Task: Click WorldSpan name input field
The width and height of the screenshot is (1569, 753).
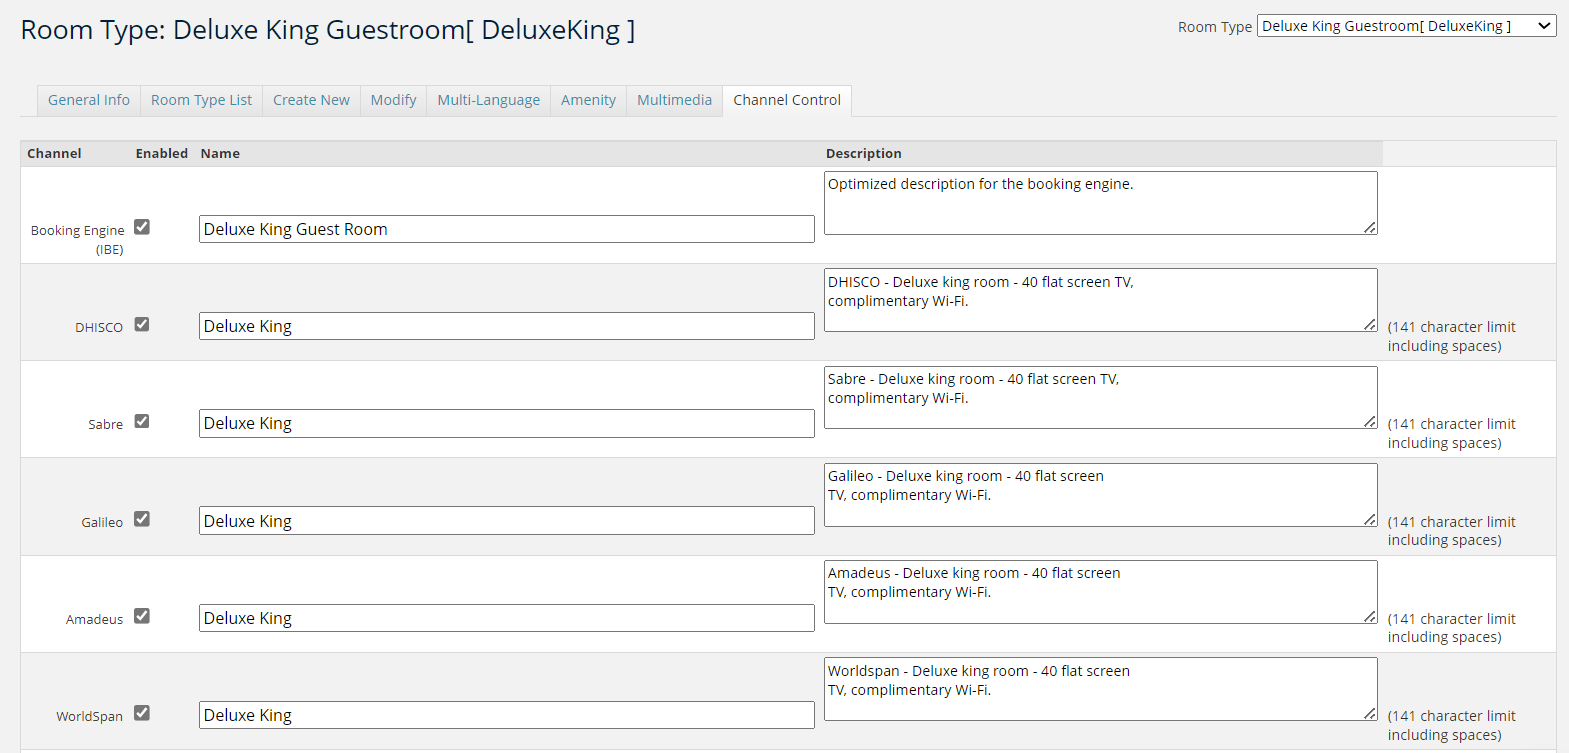Action: [x=507, y=715]
